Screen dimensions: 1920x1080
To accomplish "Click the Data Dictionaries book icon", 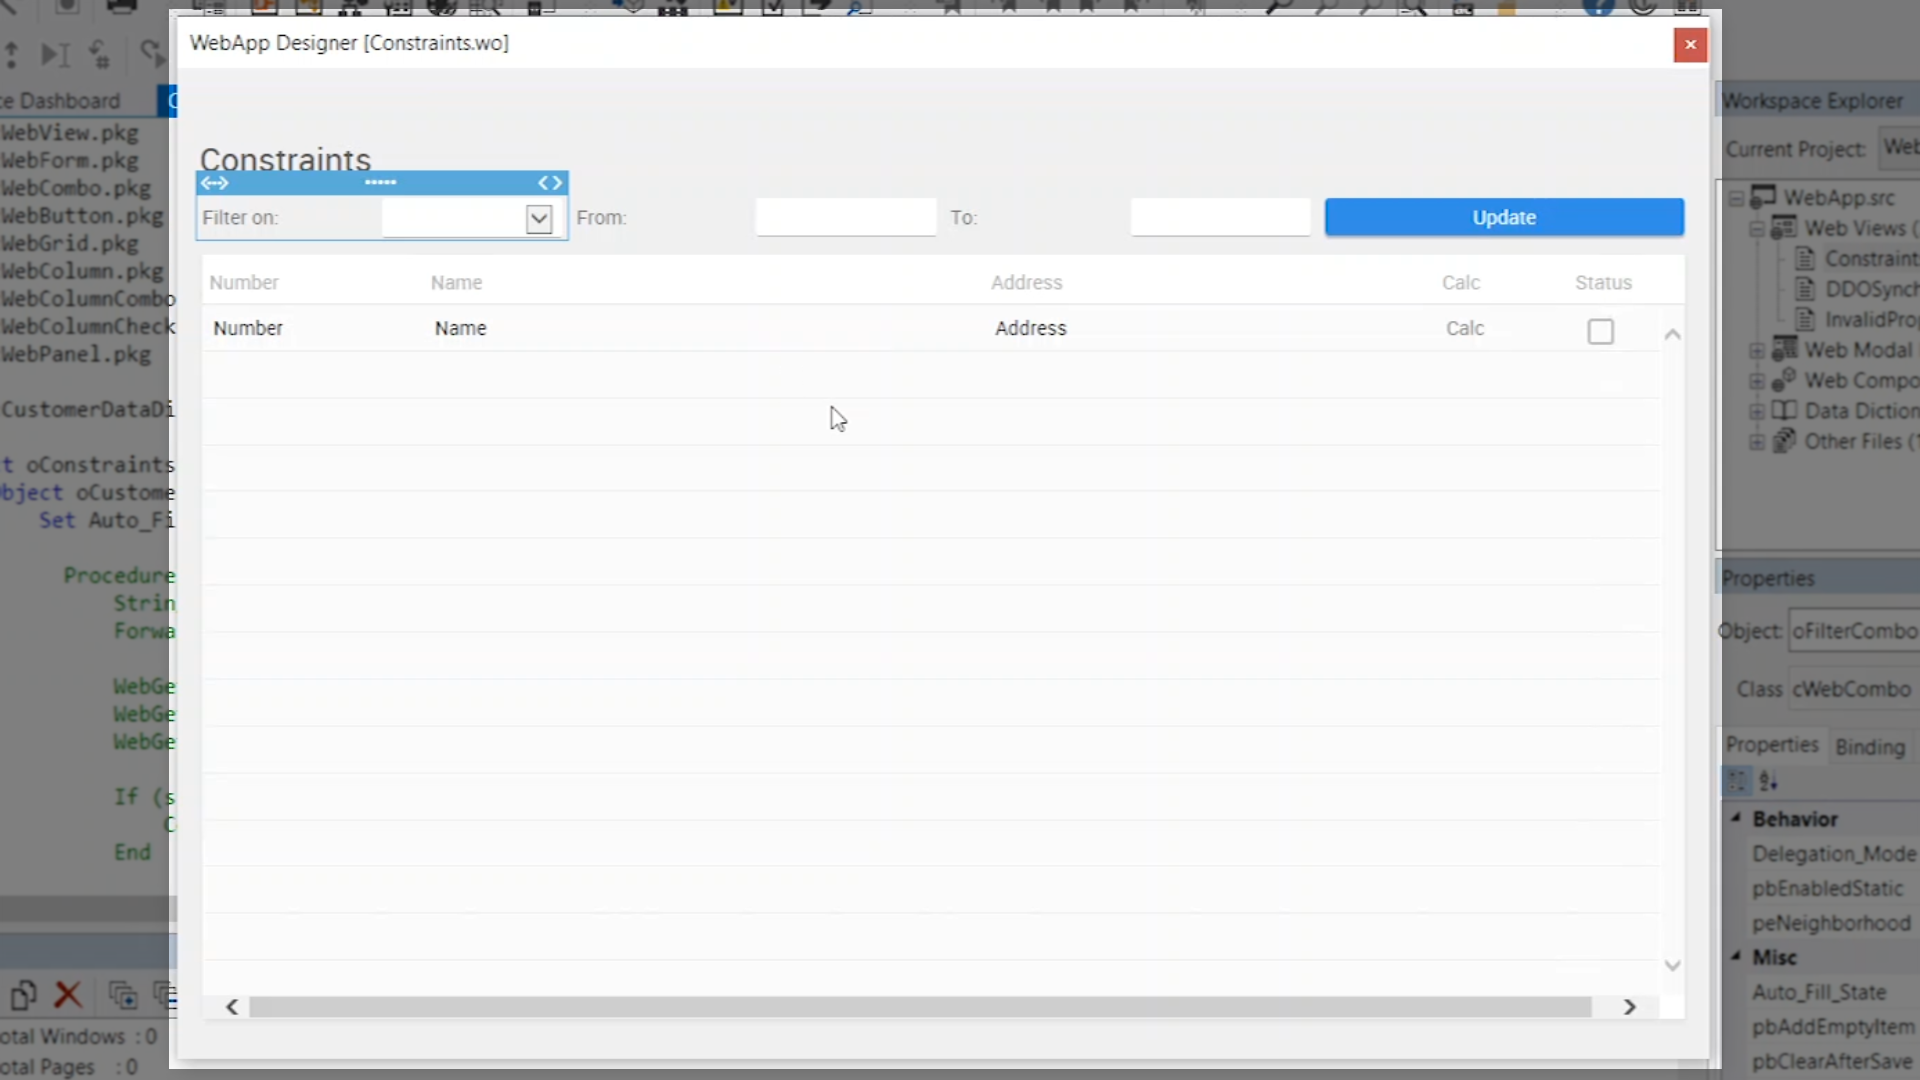I will click(x=1783, y=411).
